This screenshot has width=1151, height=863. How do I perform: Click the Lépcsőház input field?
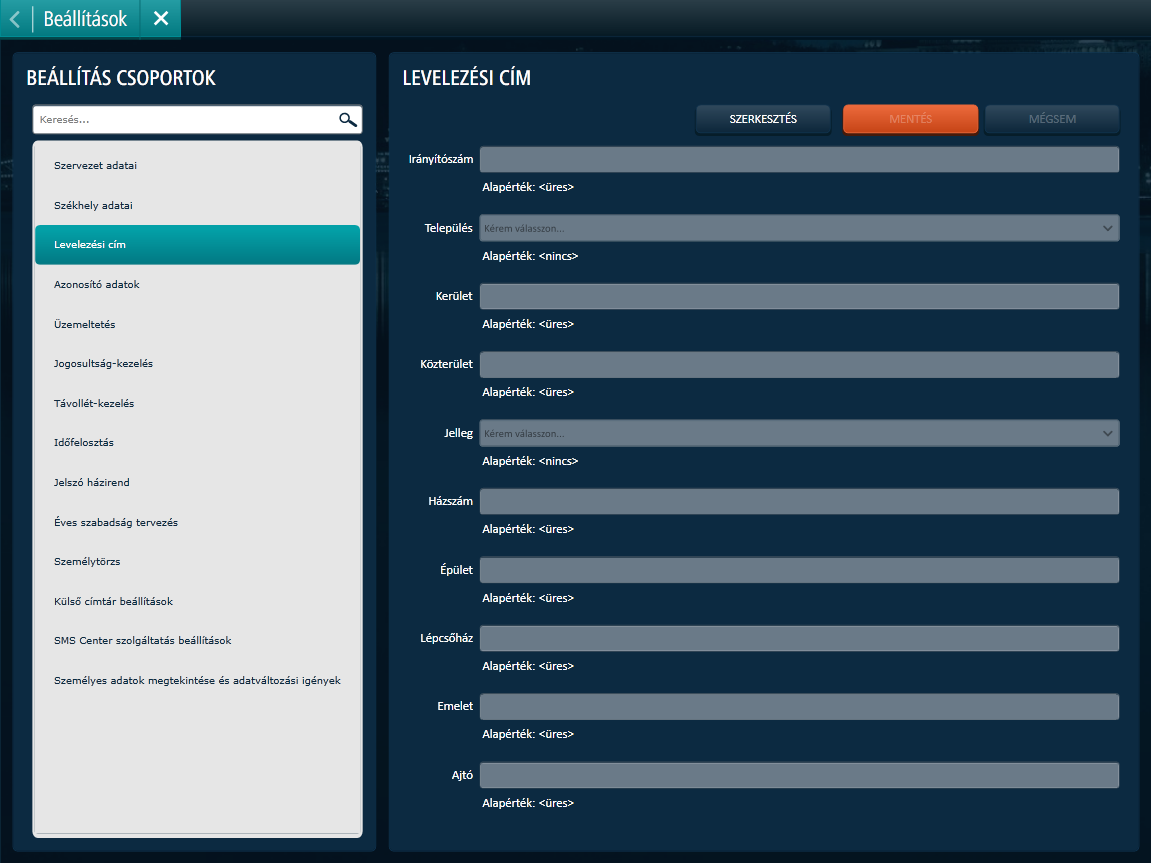click(x=799, y=638)
